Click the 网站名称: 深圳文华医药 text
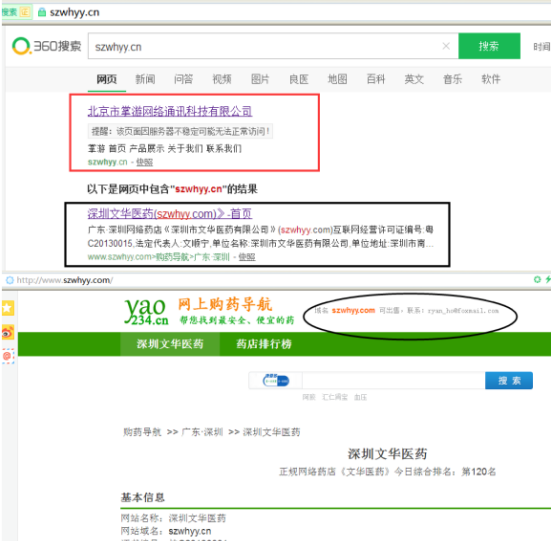The image size is (551, 541). coord(173,518)
